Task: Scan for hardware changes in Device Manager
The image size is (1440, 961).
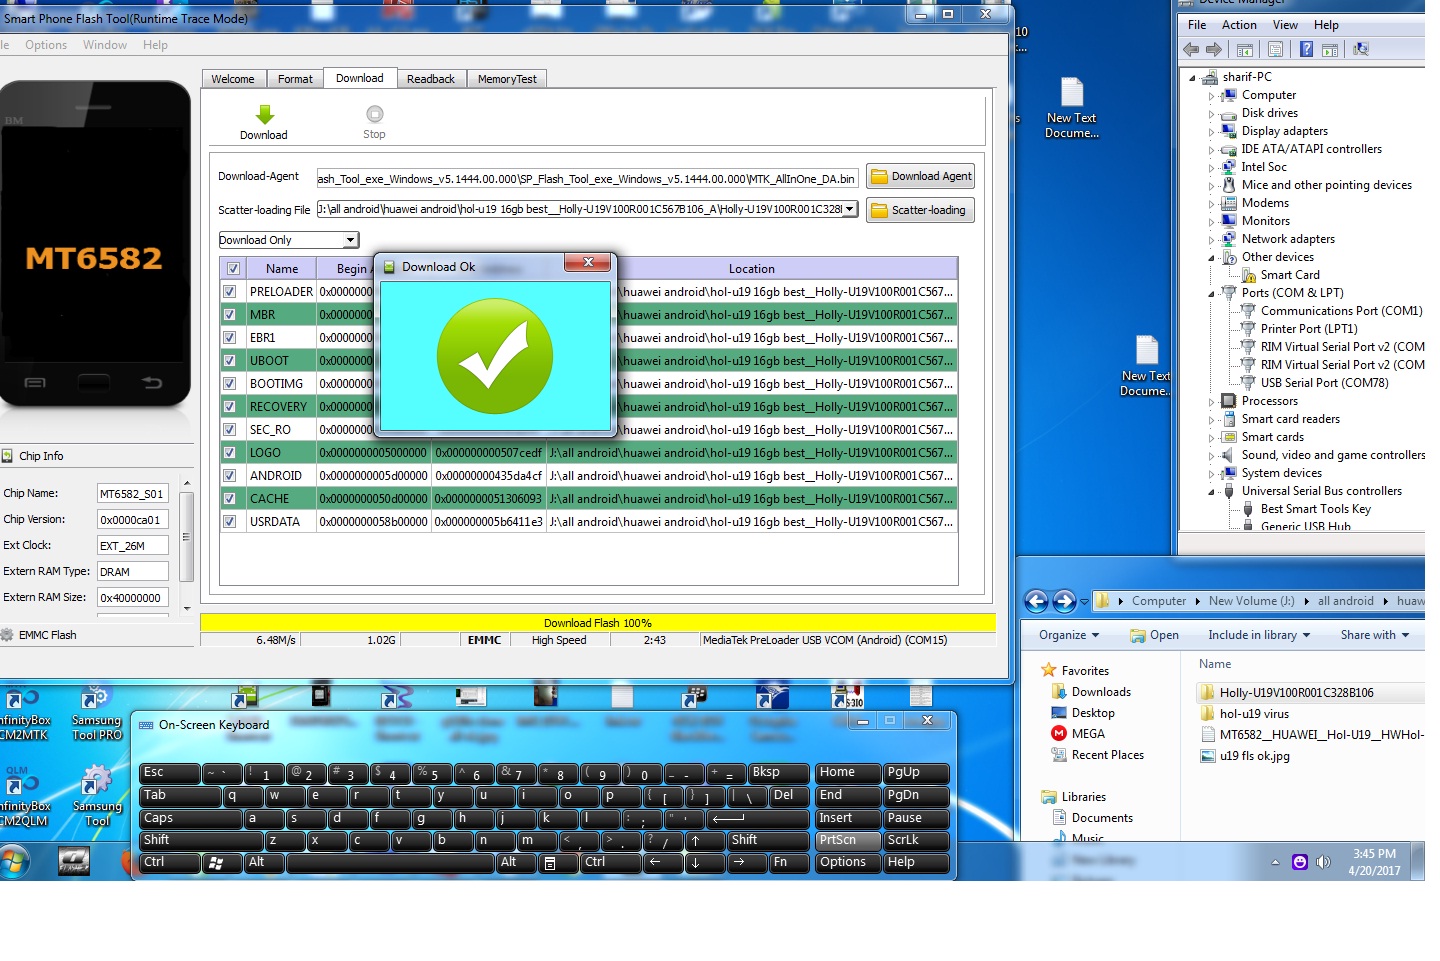Action: (1360, 49)
